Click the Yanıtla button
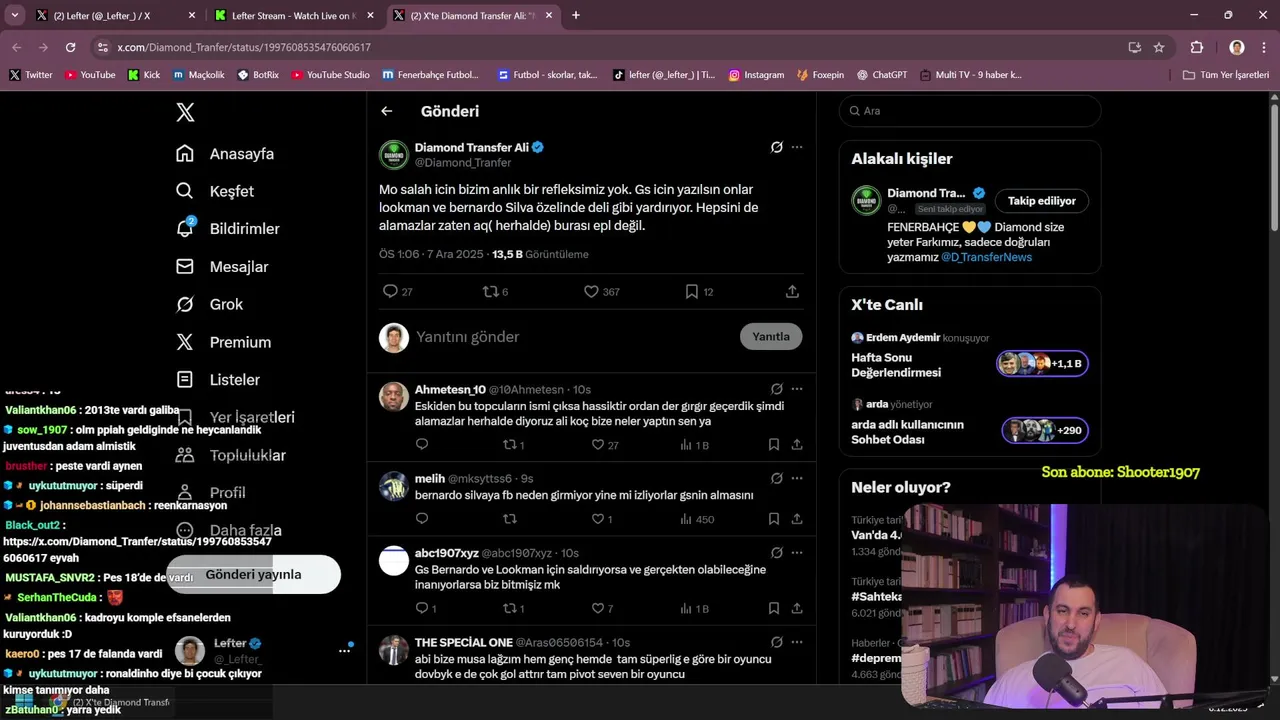The width and height of the screenshot is (1280, 720). (x=771, y=336)
